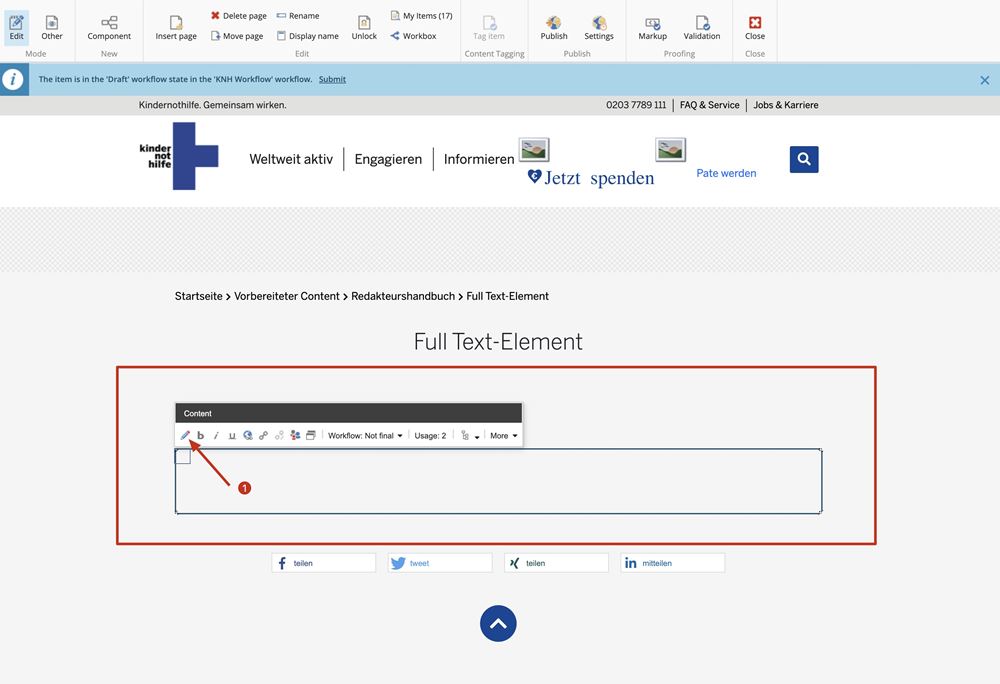Toggle underline formatting in Content toolbar
The width and height of the screenshot is (1000, 684).
232,436
